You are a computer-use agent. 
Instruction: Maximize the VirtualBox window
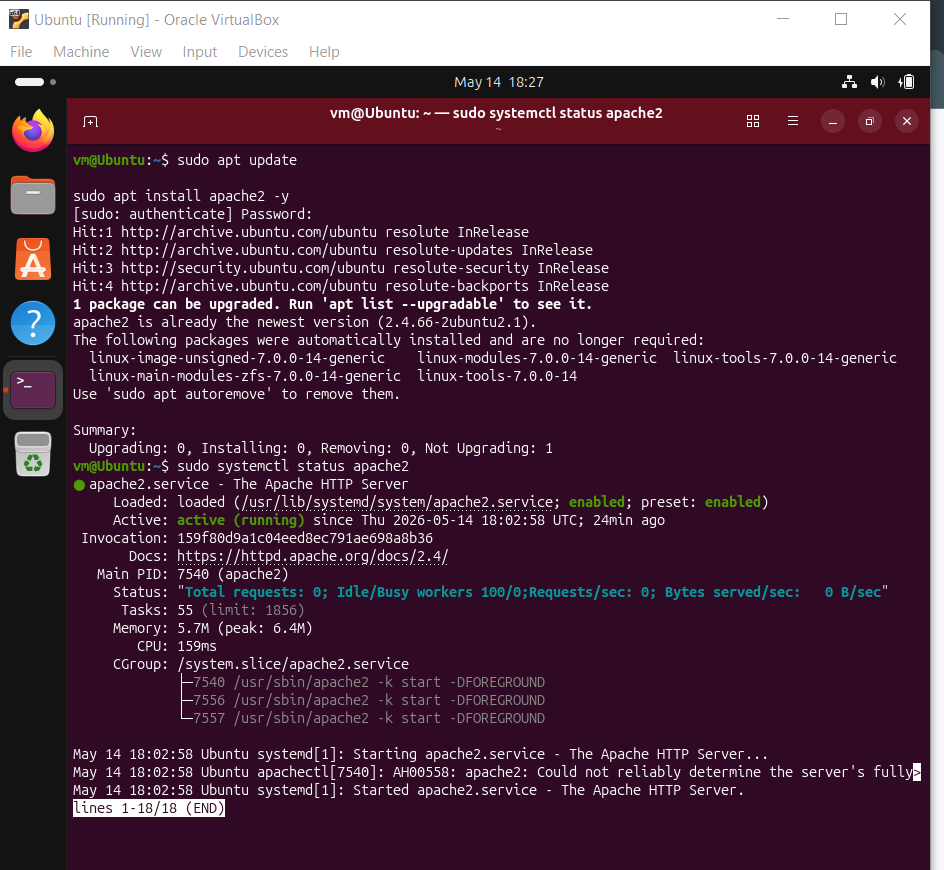(x=841, y=19)
